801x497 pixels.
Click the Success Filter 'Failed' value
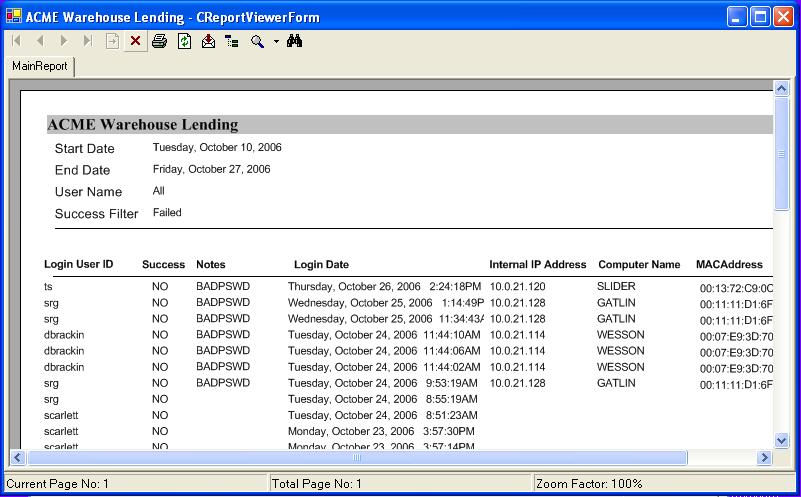[167, 212]
